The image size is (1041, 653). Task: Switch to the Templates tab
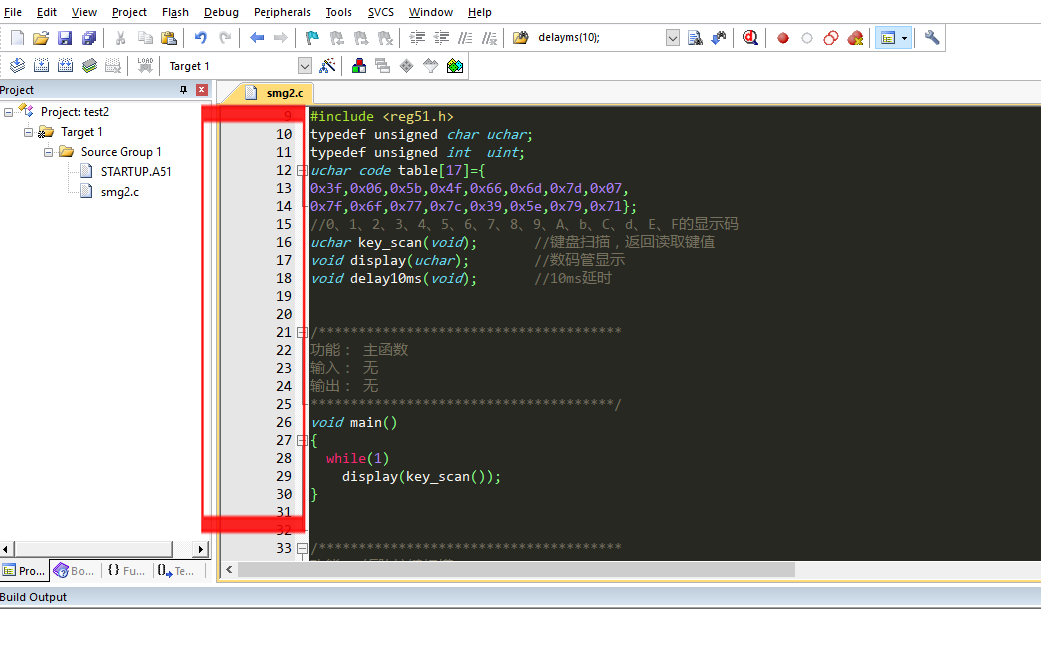click(177, 571)
